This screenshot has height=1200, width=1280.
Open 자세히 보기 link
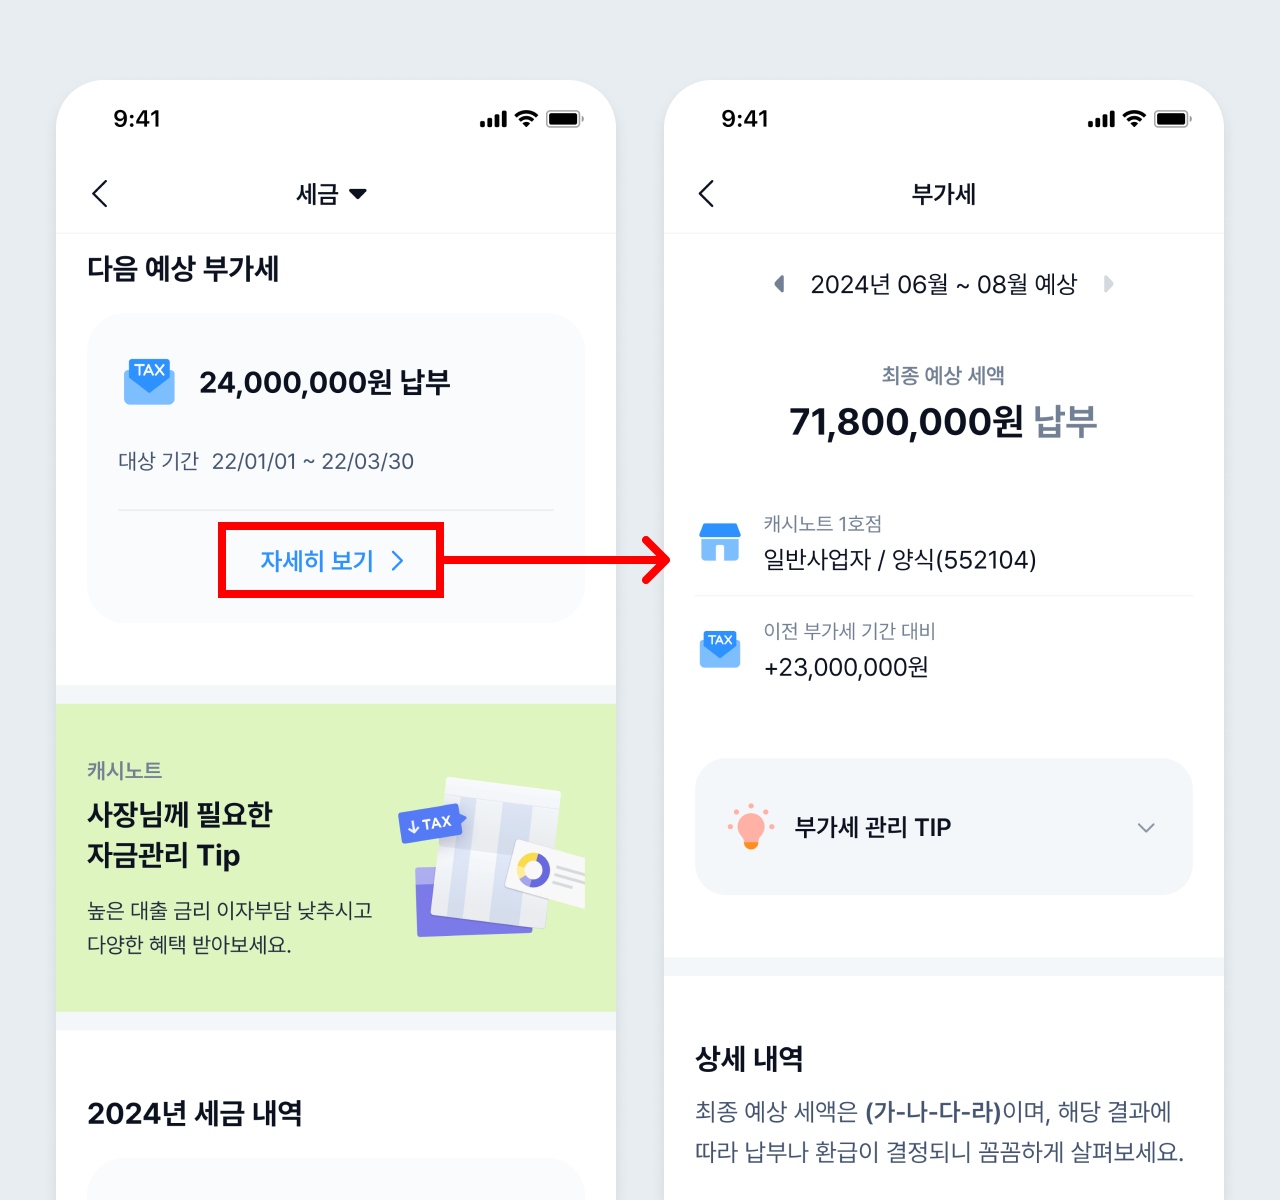pos(331,560)
